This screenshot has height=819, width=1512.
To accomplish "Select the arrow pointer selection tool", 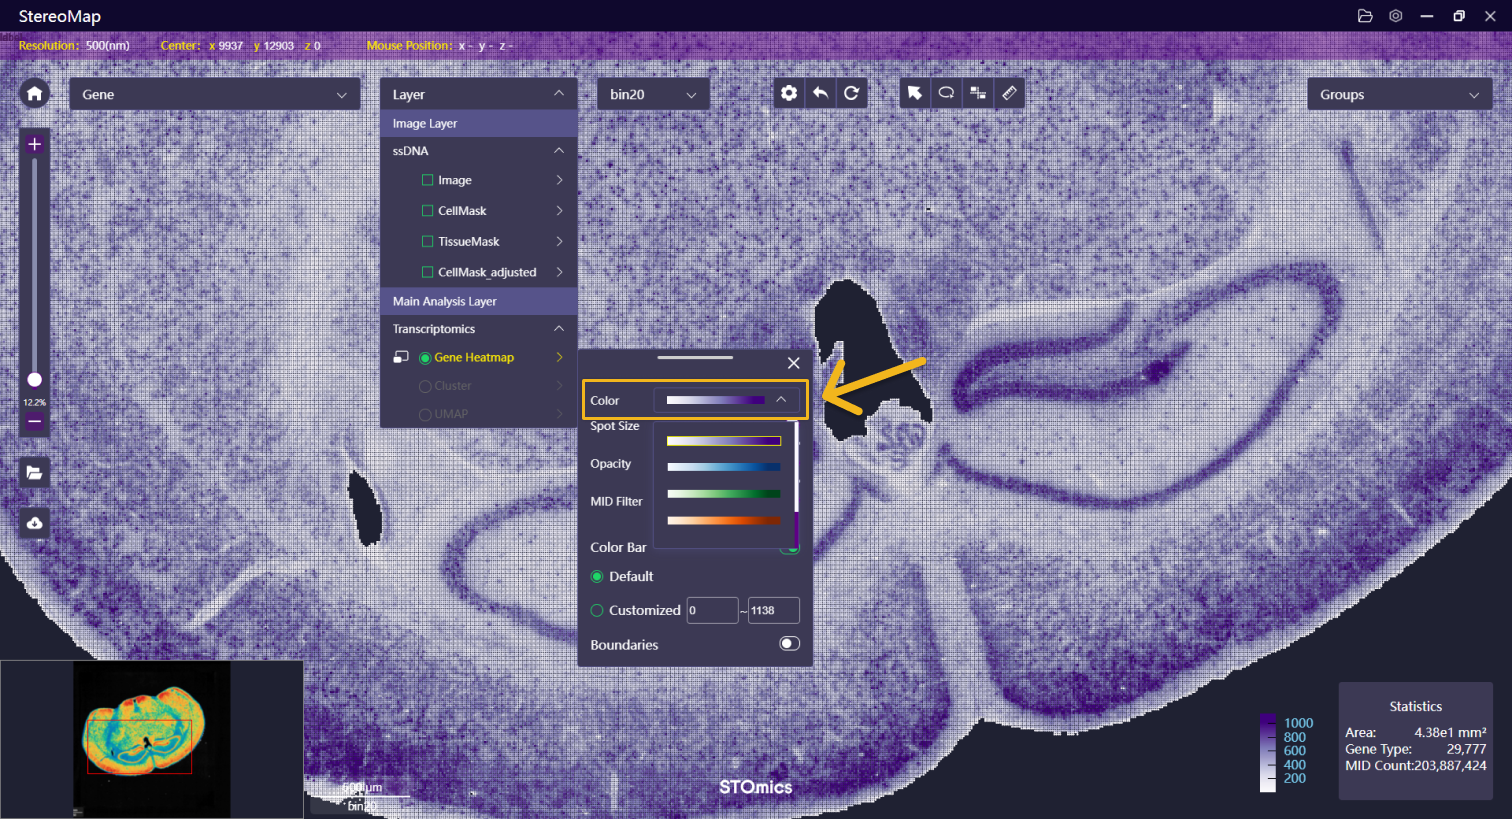I will 915,93.
